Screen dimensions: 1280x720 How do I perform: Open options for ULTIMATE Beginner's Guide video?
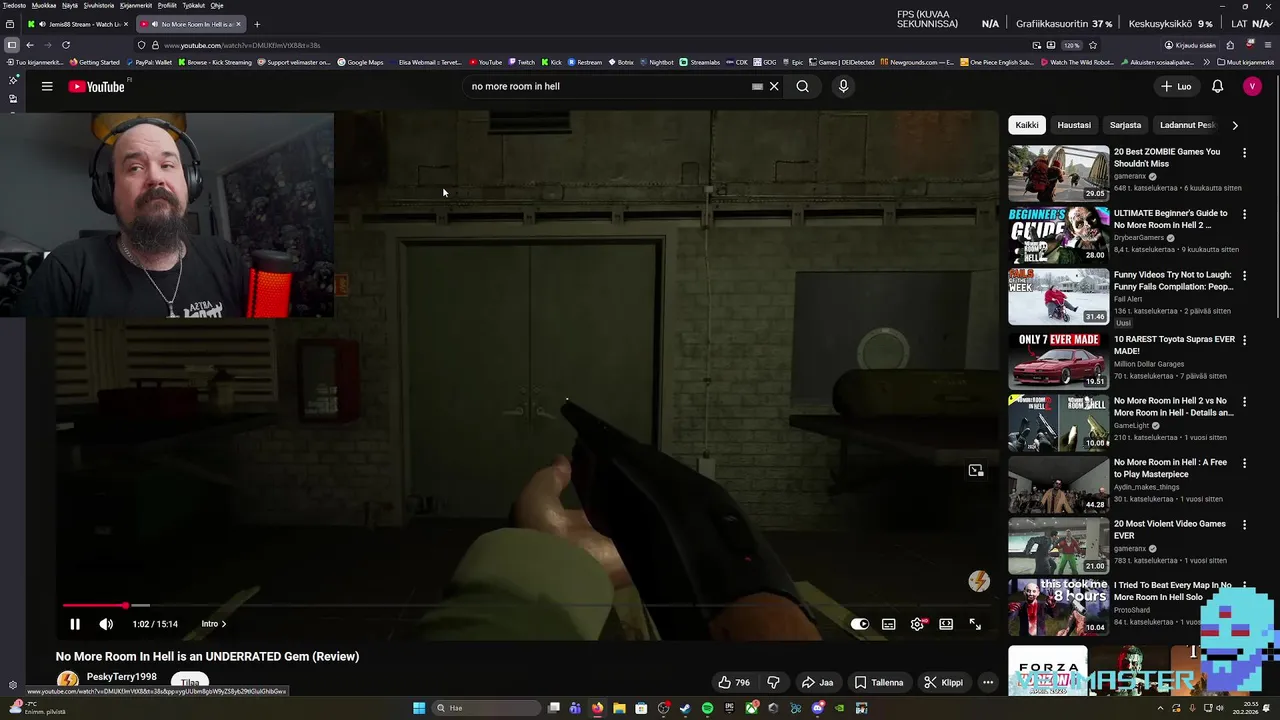1244,214
